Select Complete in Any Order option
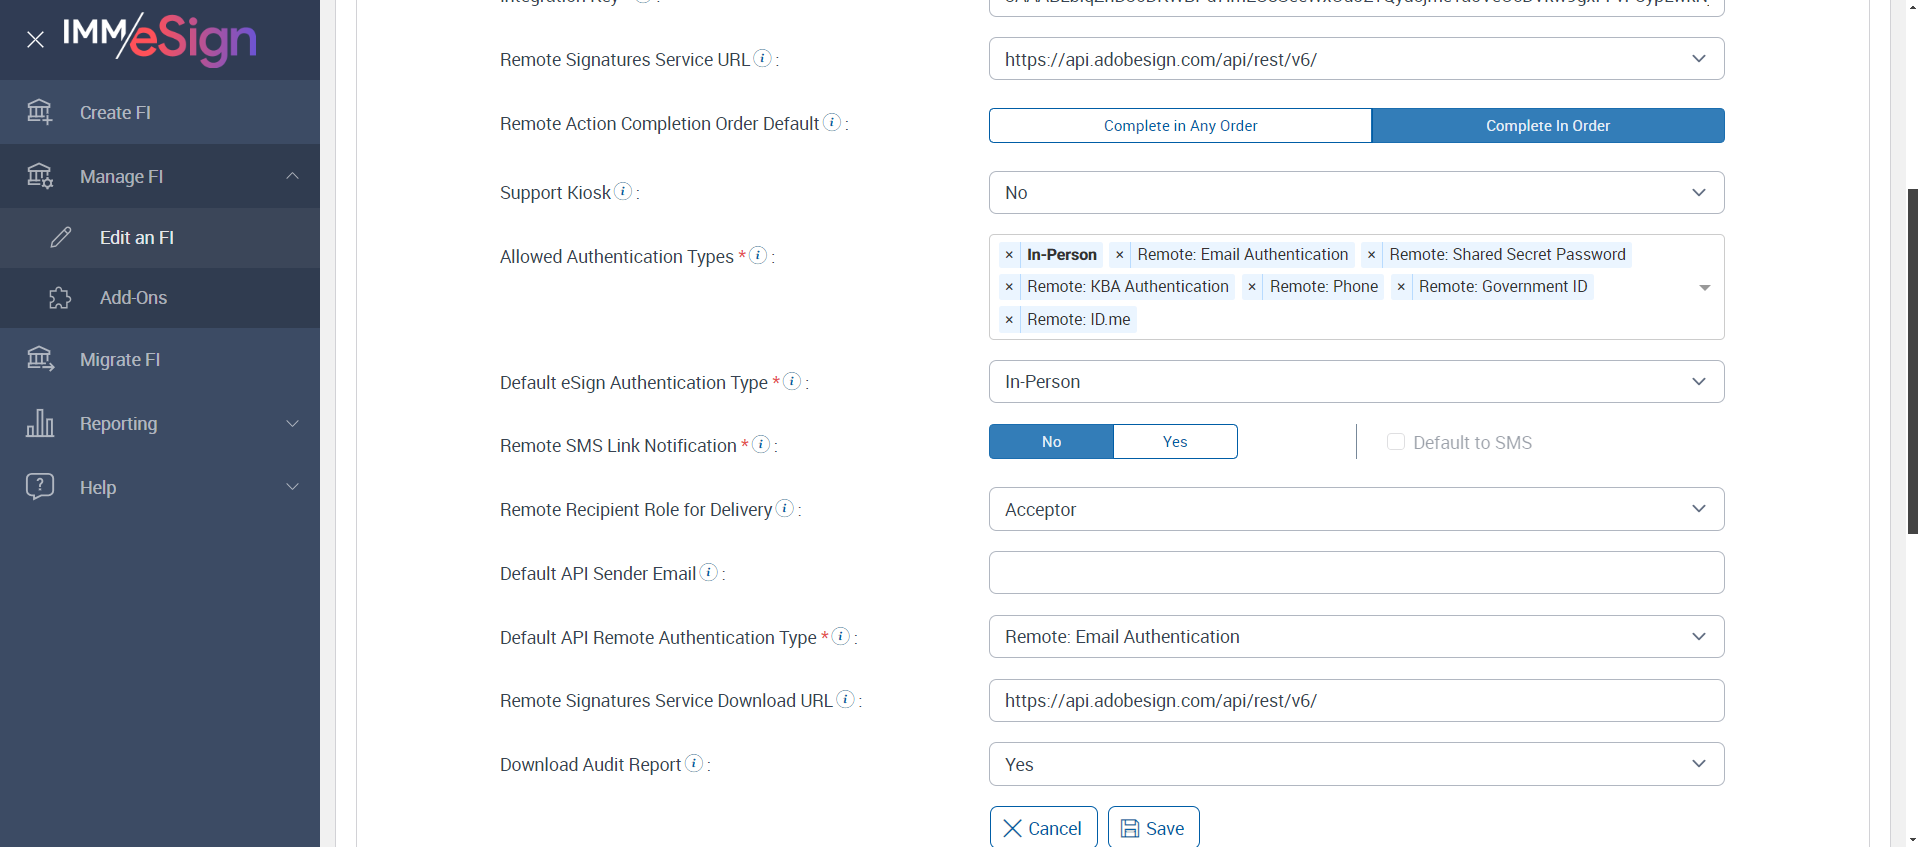 coord(1180,126)
